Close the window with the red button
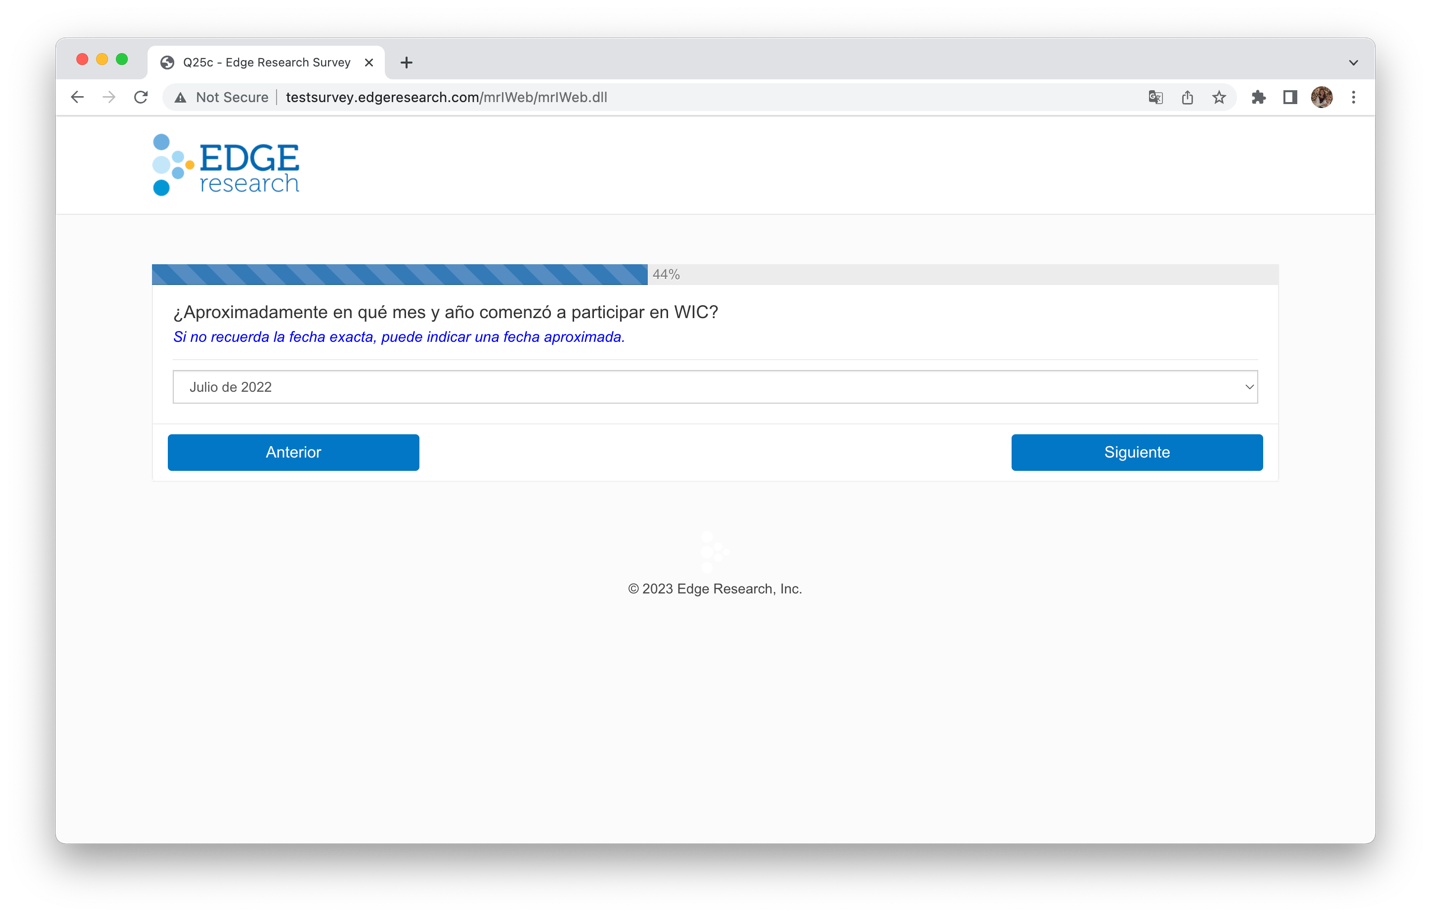Image resolution: width=1431 pixels, height=917 pixels. [82, 60]
